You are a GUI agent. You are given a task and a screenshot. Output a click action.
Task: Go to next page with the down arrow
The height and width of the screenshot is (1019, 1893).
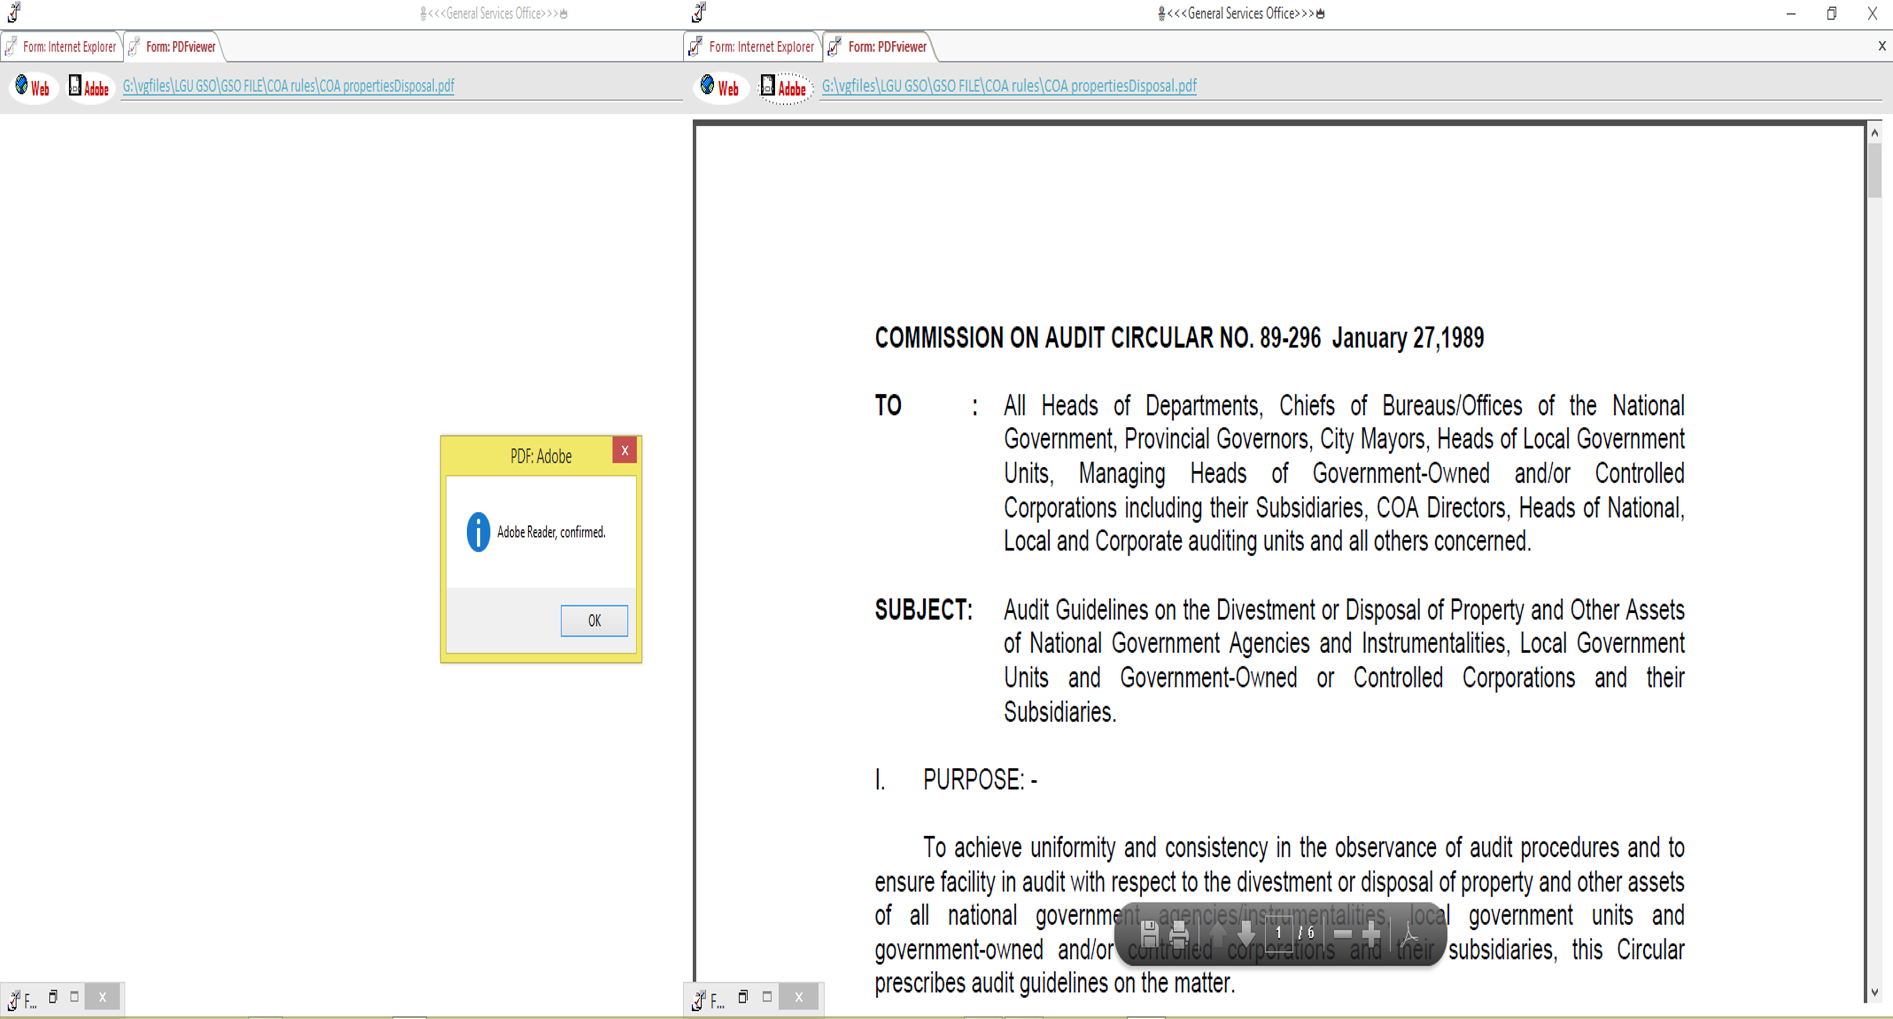pyautogui.click(x=1246, y=934)
